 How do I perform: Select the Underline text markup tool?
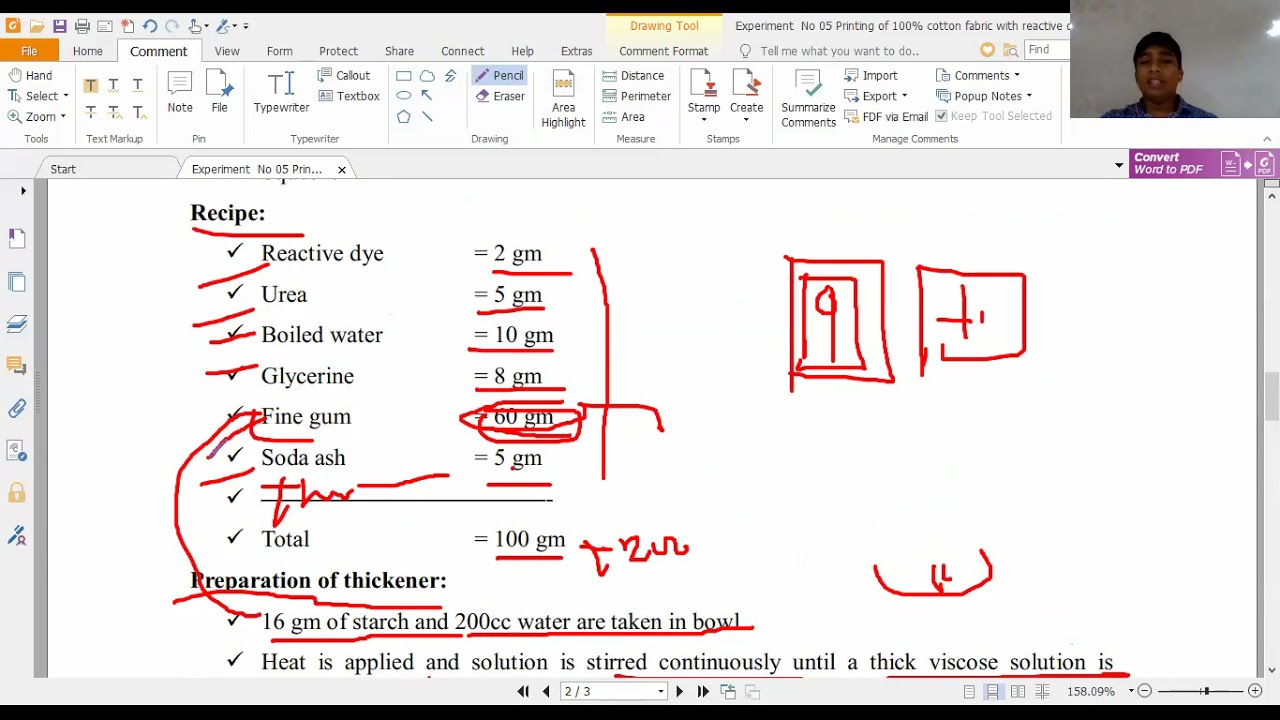(137, 85)
